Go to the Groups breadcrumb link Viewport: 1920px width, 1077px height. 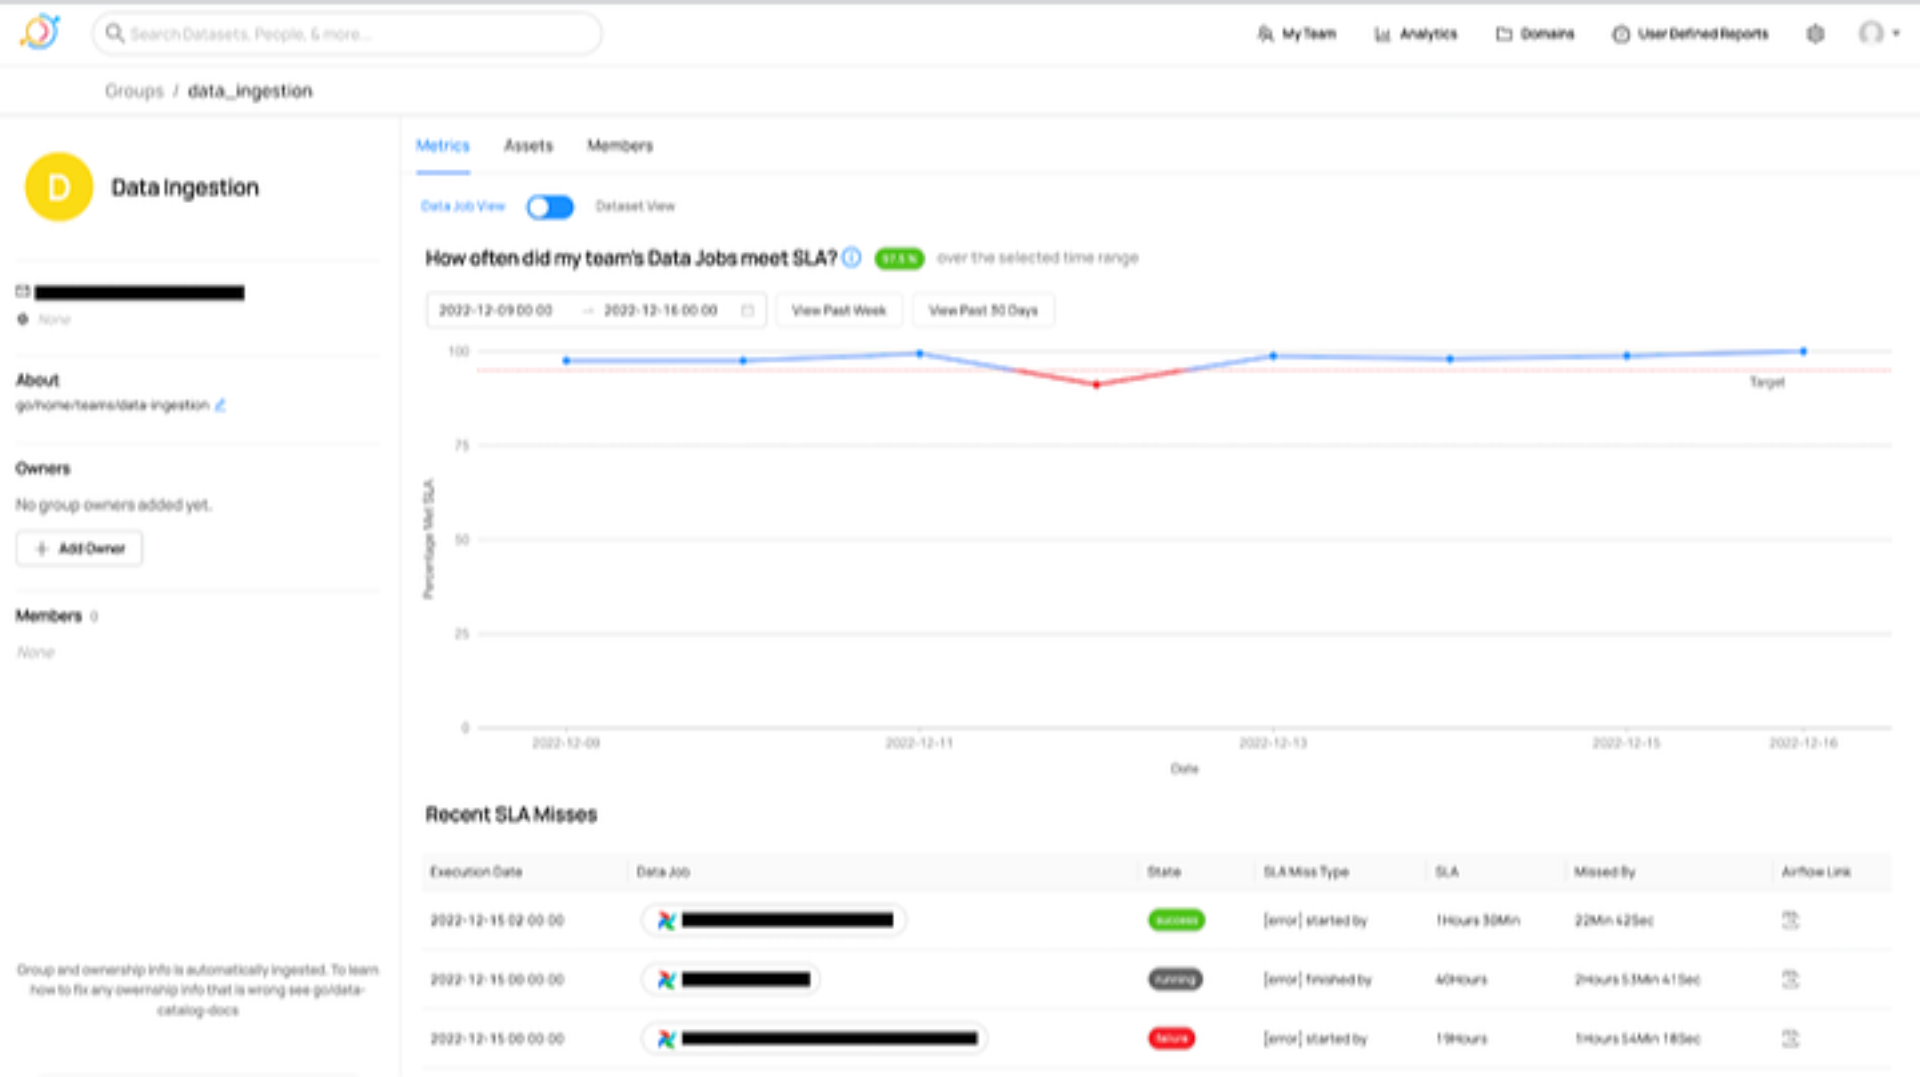(134, 91)
